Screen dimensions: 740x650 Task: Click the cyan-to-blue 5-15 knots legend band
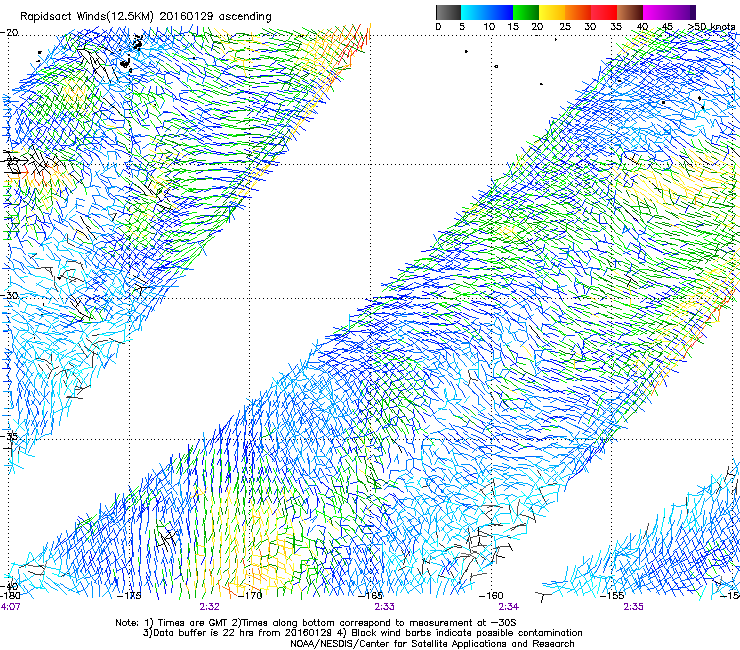[487, 12]
